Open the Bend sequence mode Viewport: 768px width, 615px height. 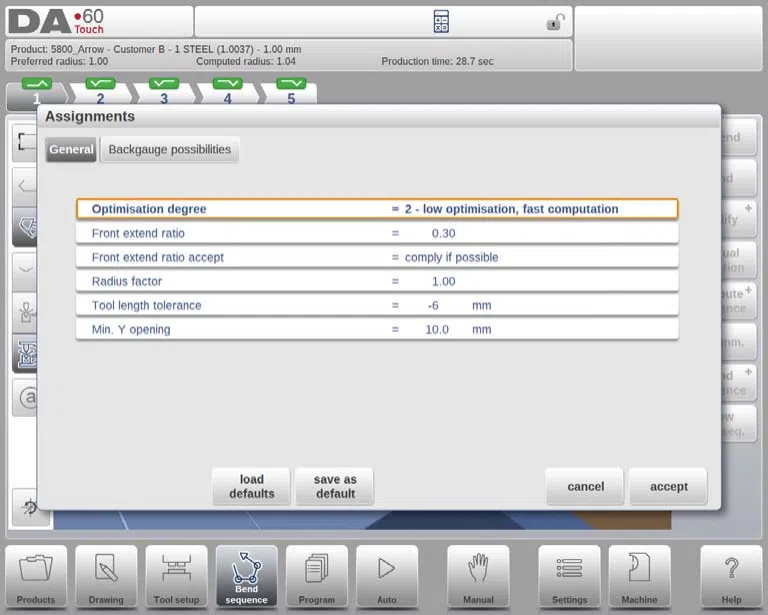[246, 577]
